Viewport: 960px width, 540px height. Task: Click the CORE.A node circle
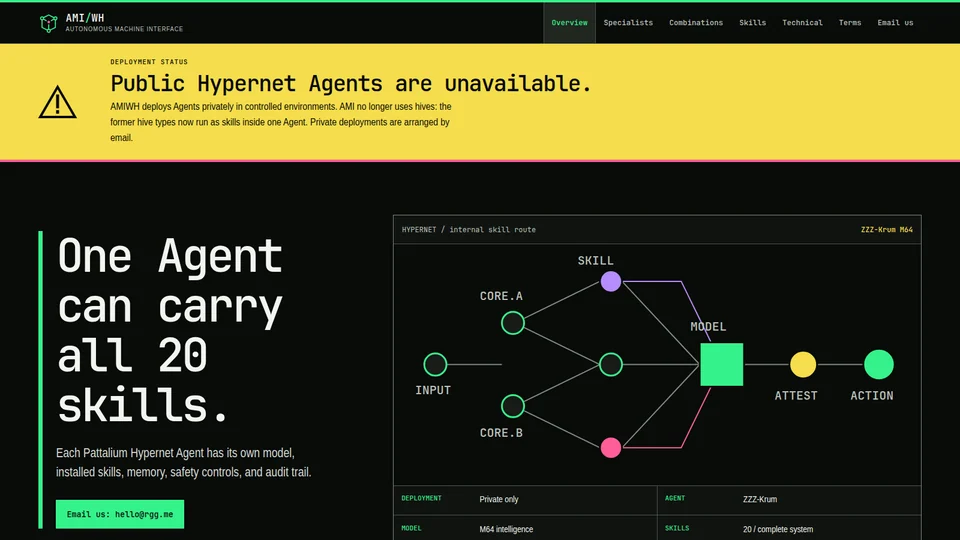[x=512, y=323]
